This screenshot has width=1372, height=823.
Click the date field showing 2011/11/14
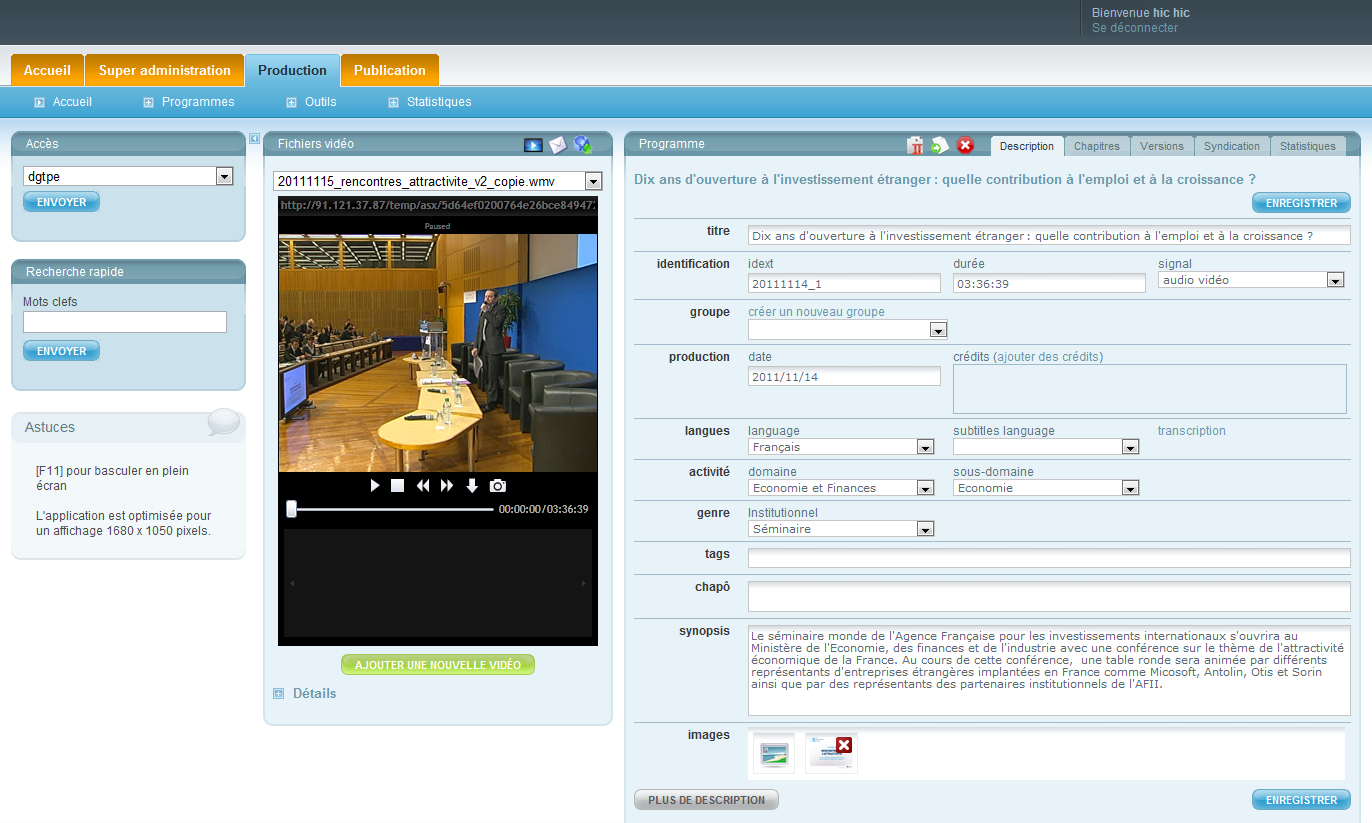point(844,376)
